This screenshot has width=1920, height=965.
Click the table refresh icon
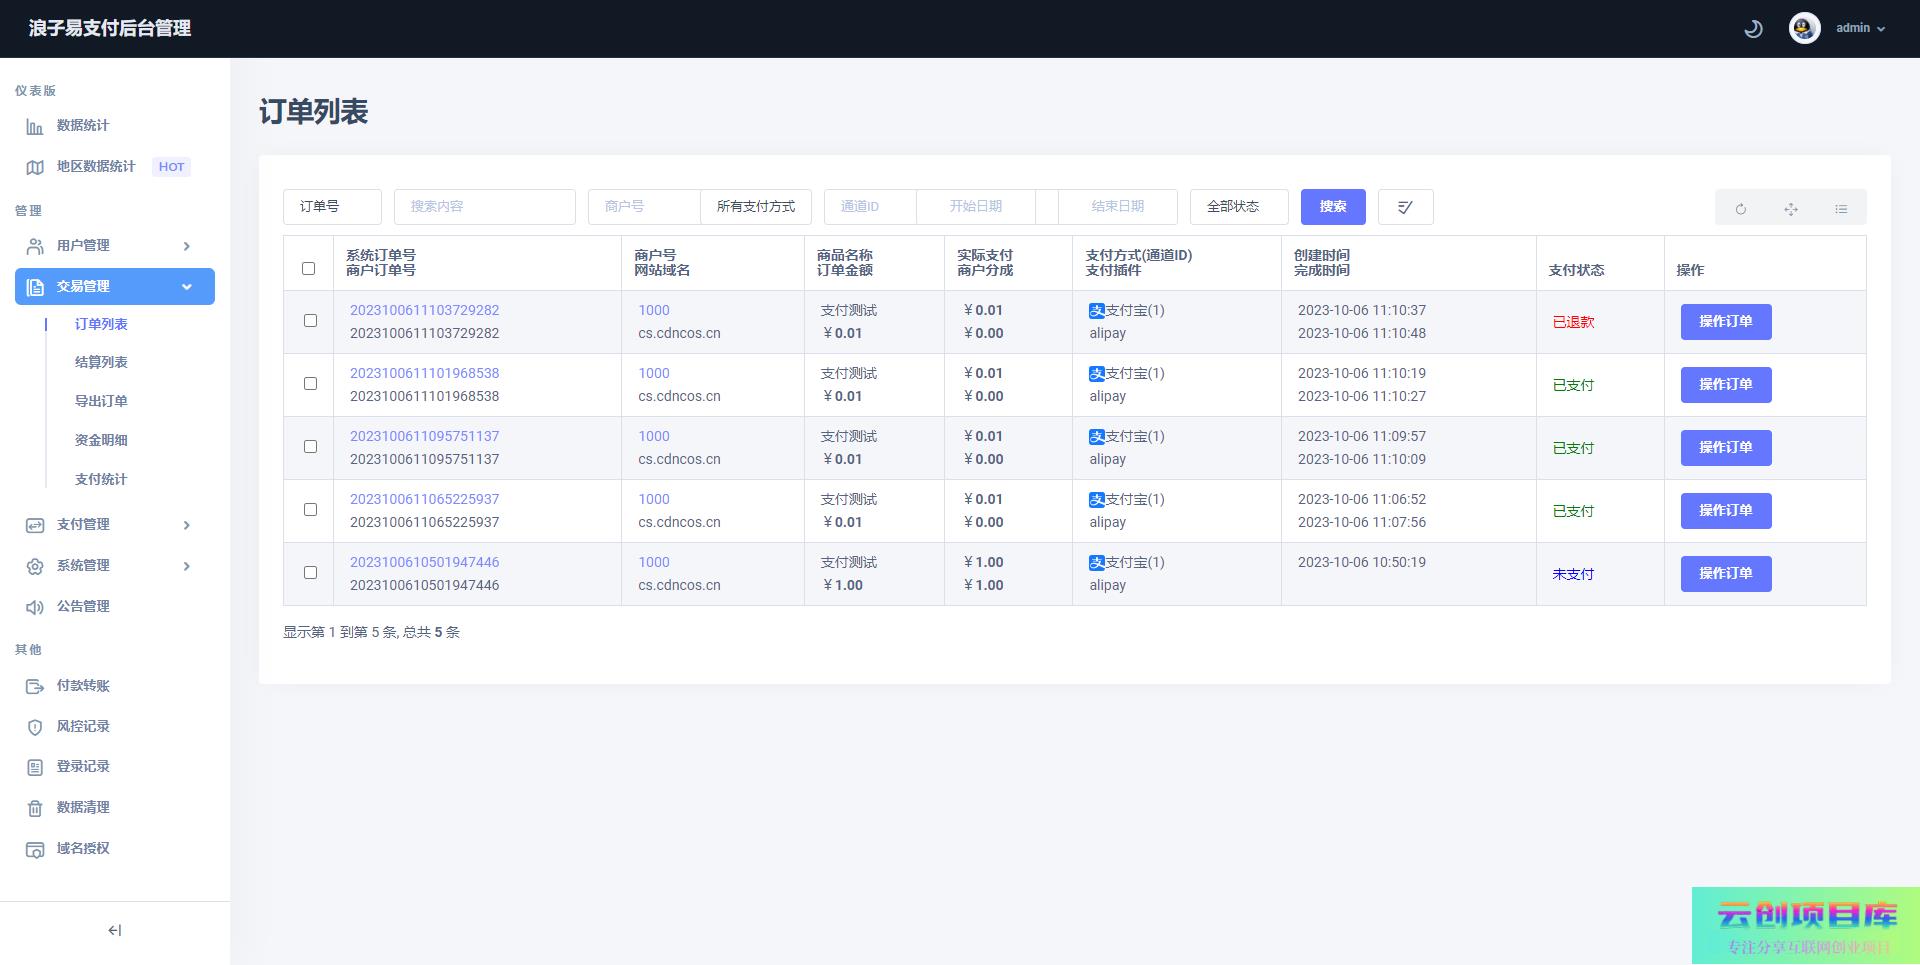tap(1740, 208)
